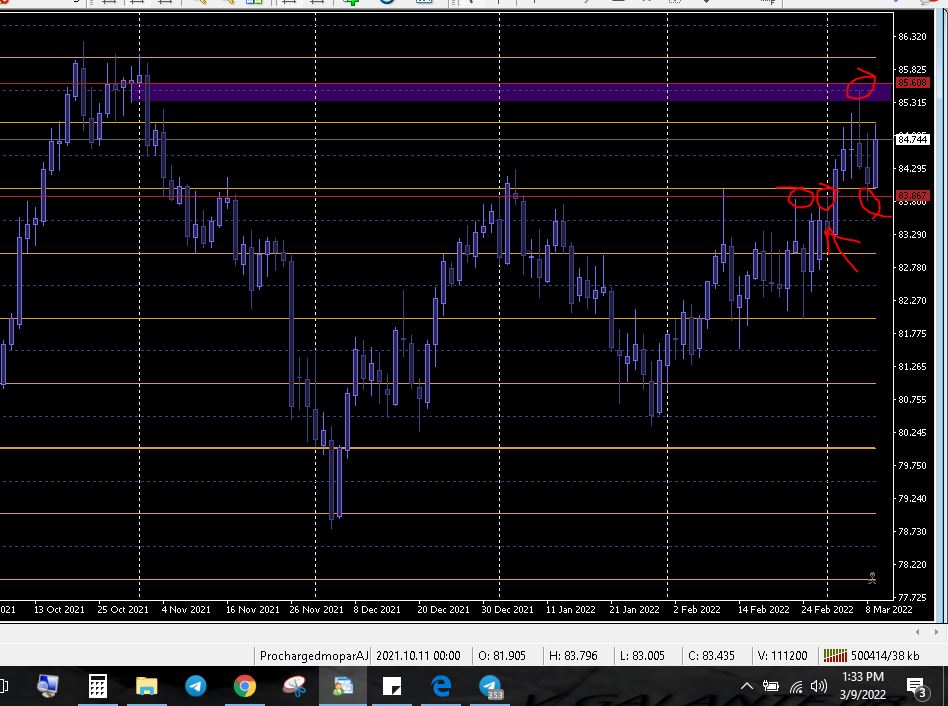
Task: Click the left scroll arrow below chart
Action: 918,632
